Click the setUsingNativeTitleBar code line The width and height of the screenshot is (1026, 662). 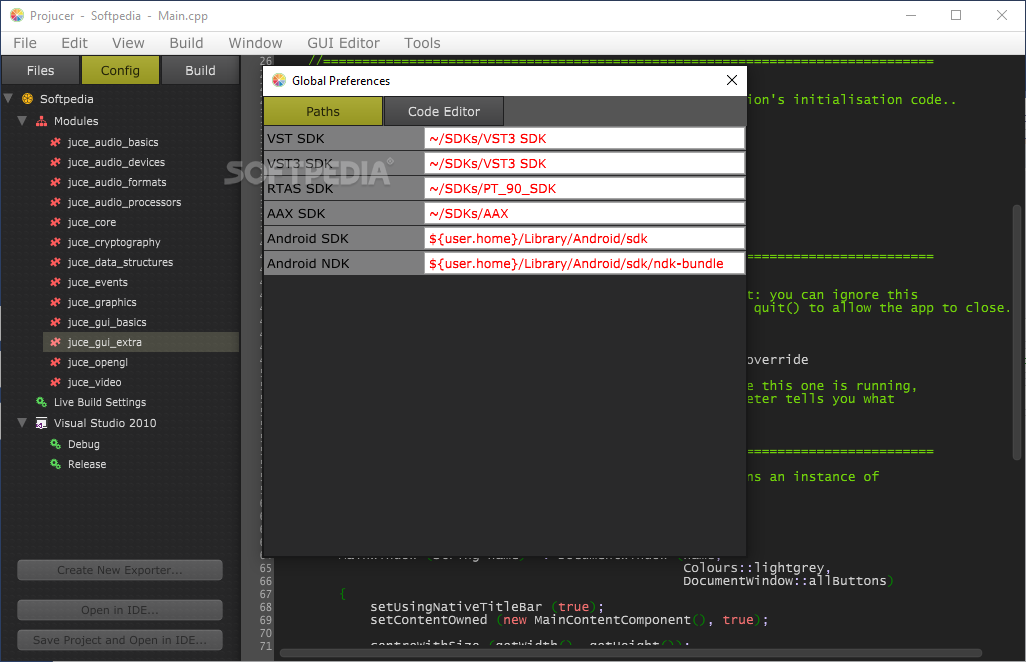click(487, 606)
